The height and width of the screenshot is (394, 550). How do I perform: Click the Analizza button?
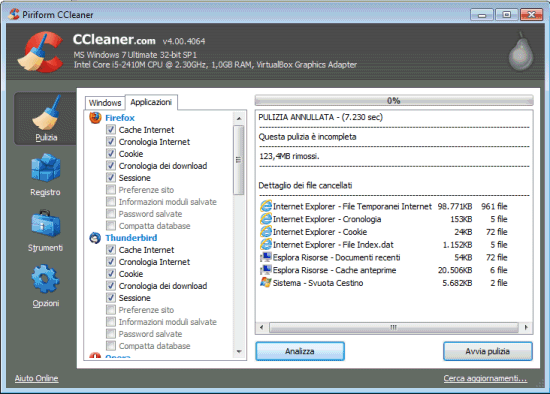pos(300,351)
